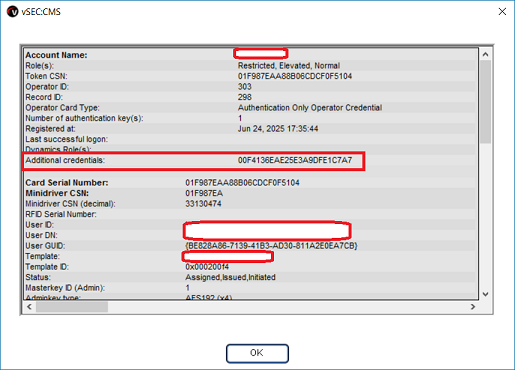Select the Operator ID value 303
This screenshot has height=370, width=515.
(x=244, y=87)
